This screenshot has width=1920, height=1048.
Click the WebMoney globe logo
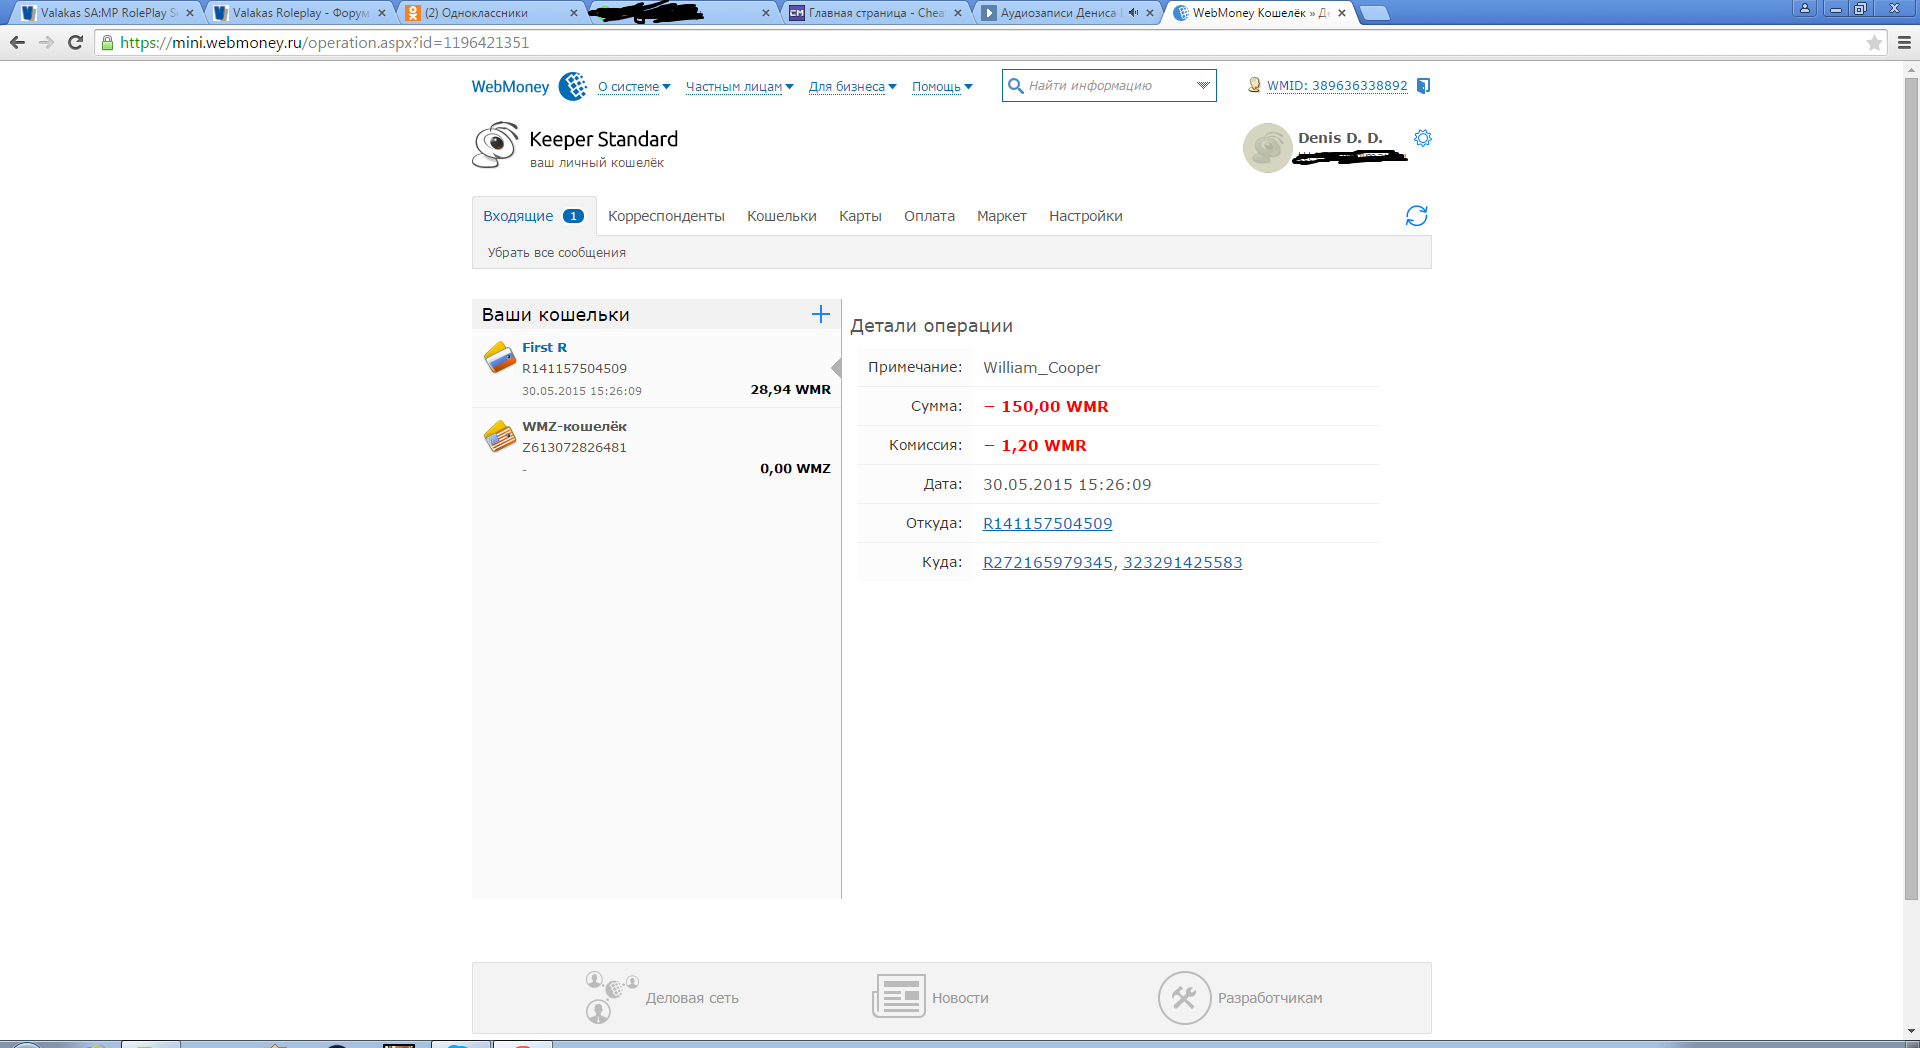tap(573, 86)
